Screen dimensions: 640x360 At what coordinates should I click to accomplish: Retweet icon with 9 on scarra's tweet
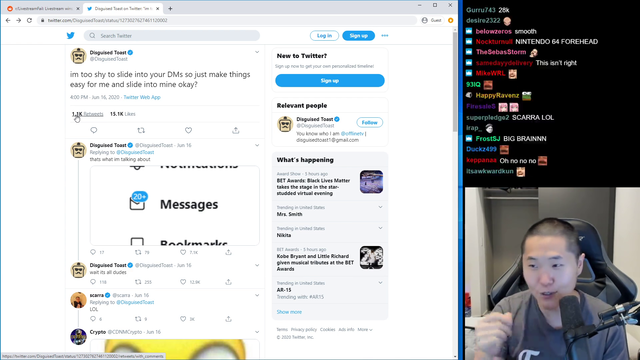pyautogui.click(x=138, y=319)
